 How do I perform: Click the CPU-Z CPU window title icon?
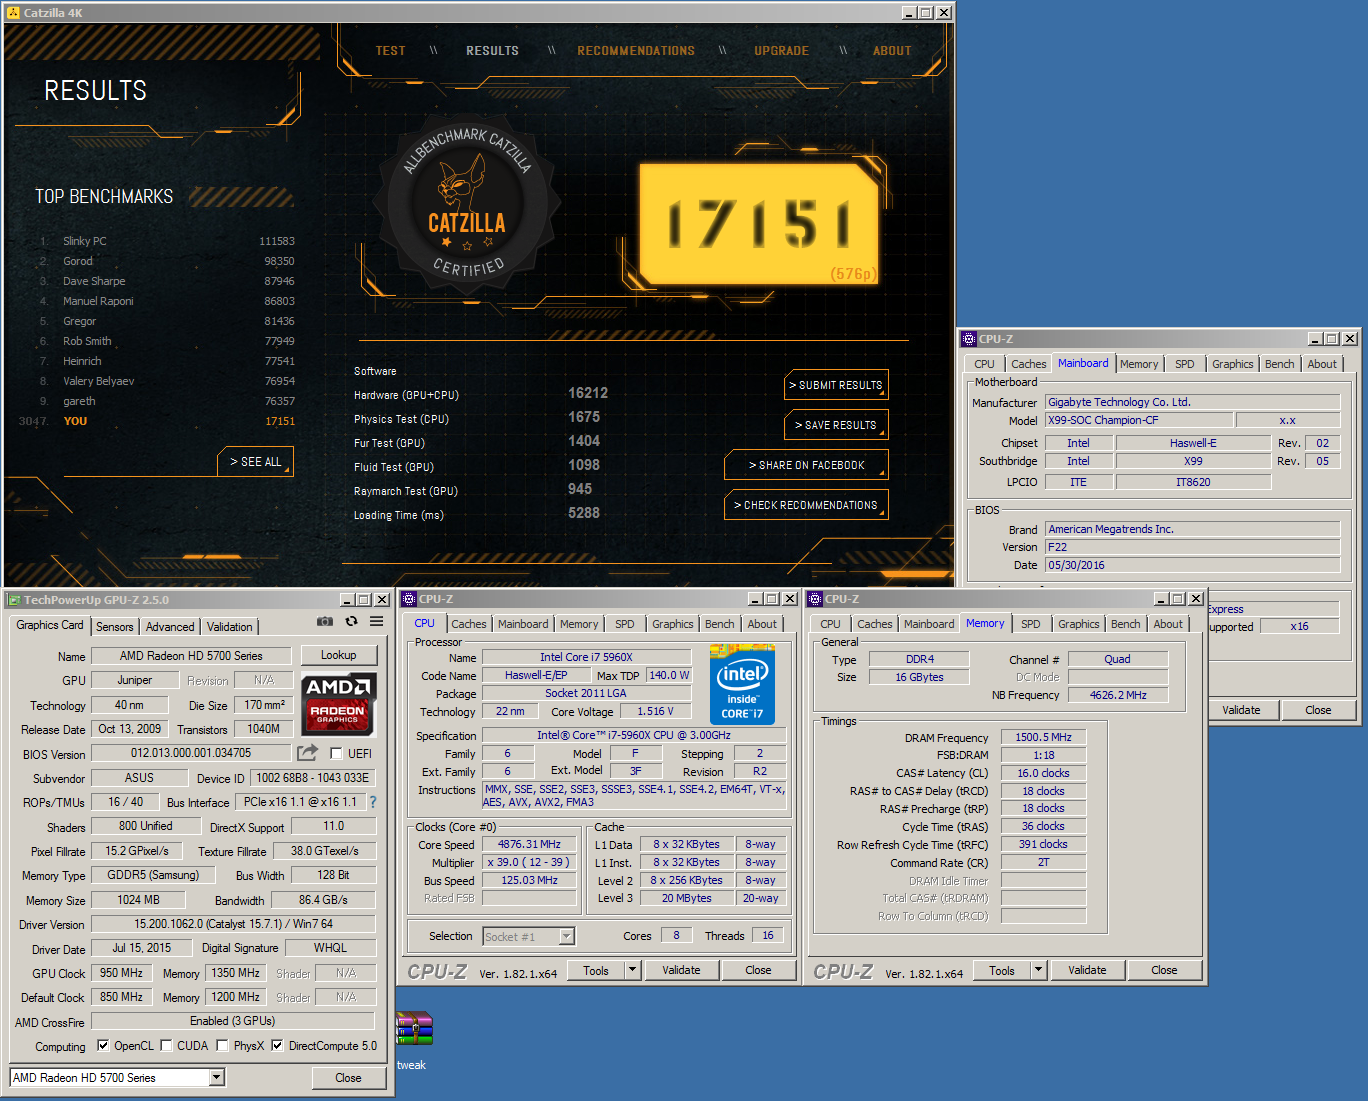(x=409, y=599)
